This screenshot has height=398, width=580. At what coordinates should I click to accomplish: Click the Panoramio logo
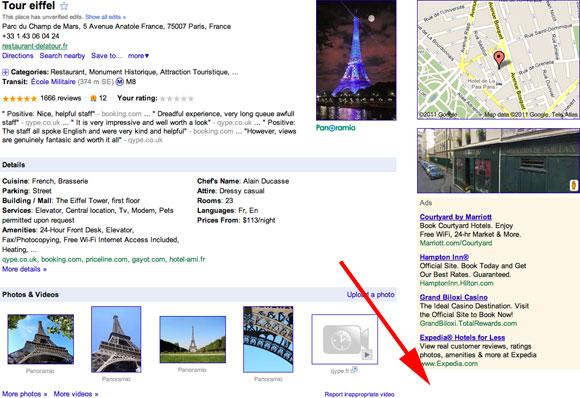pyautogui.click(x=335, y=128)
